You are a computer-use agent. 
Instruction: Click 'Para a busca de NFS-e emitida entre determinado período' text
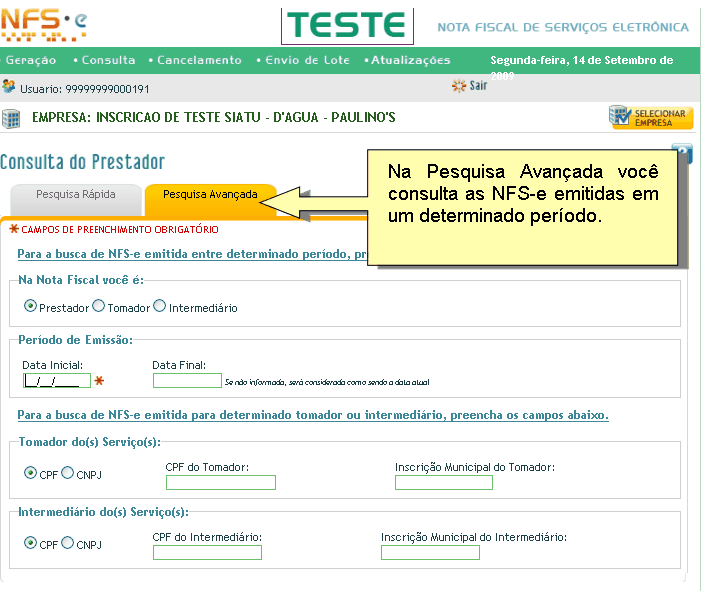(192, 254)
